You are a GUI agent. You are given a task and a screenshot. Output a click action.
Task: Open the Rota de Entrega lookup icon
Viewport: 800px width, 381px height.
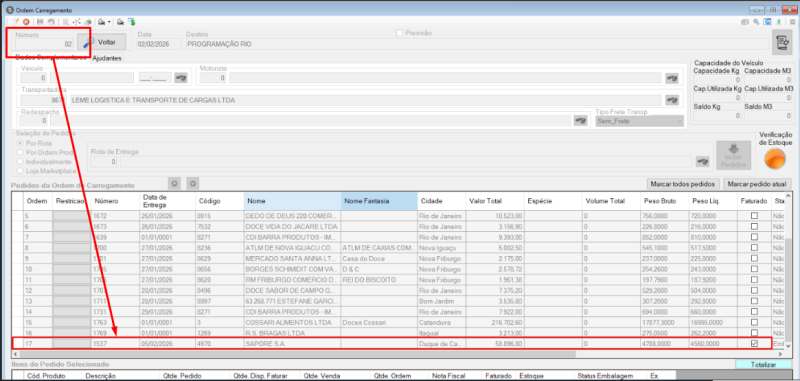(x=703, y=162)
